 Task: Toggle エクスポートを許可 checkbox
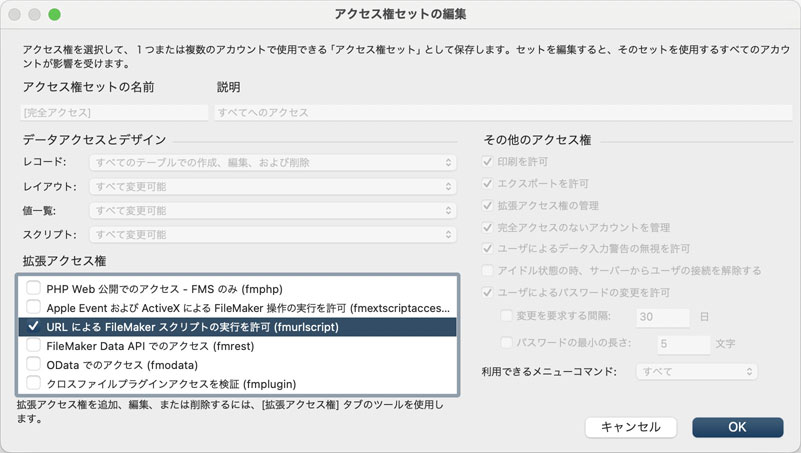coord(487,183)
